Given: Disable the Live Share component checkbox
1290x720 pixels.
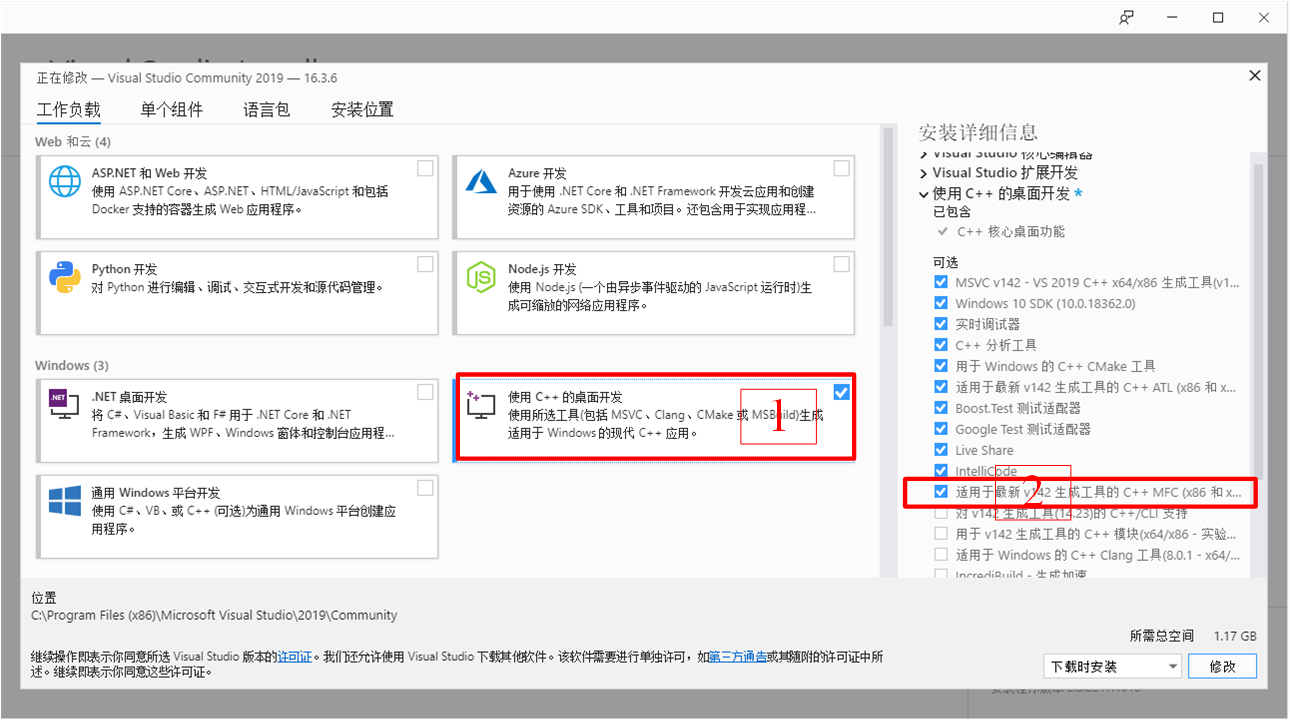Looking at the screenshot, I should [x=941, y=450].
